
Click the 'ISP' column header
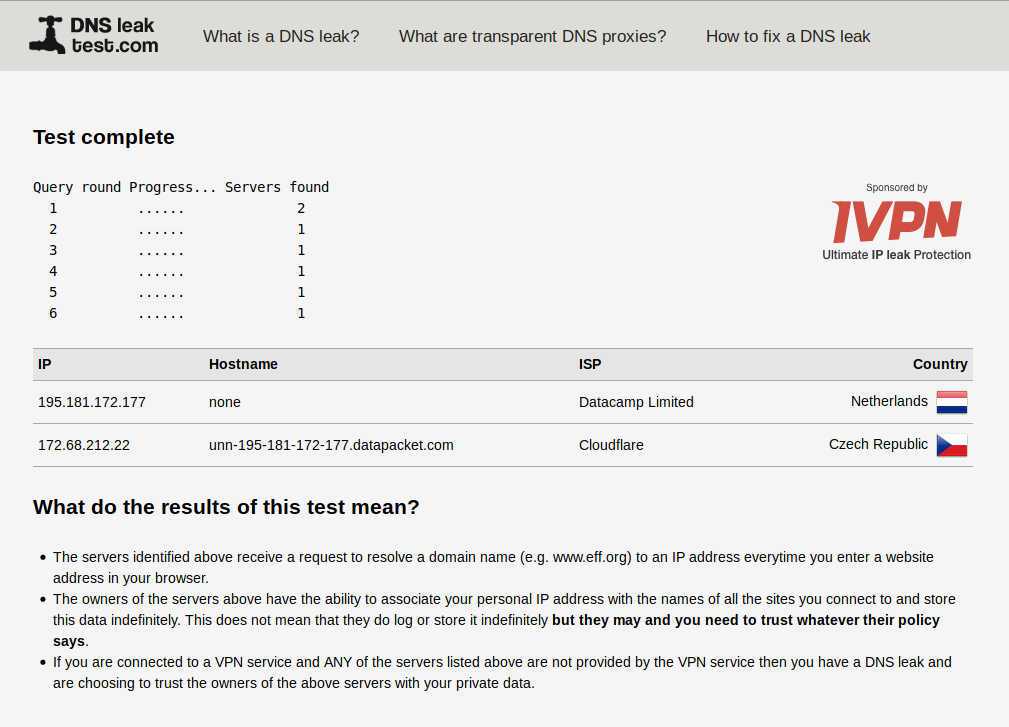pos(589,364)
